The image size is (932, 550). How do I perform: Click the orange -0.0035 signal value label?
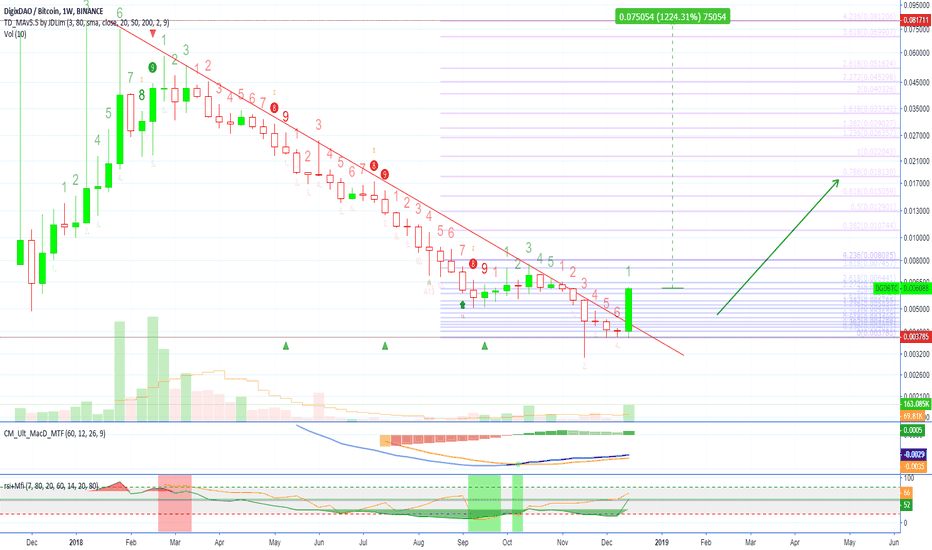point(914,466)
